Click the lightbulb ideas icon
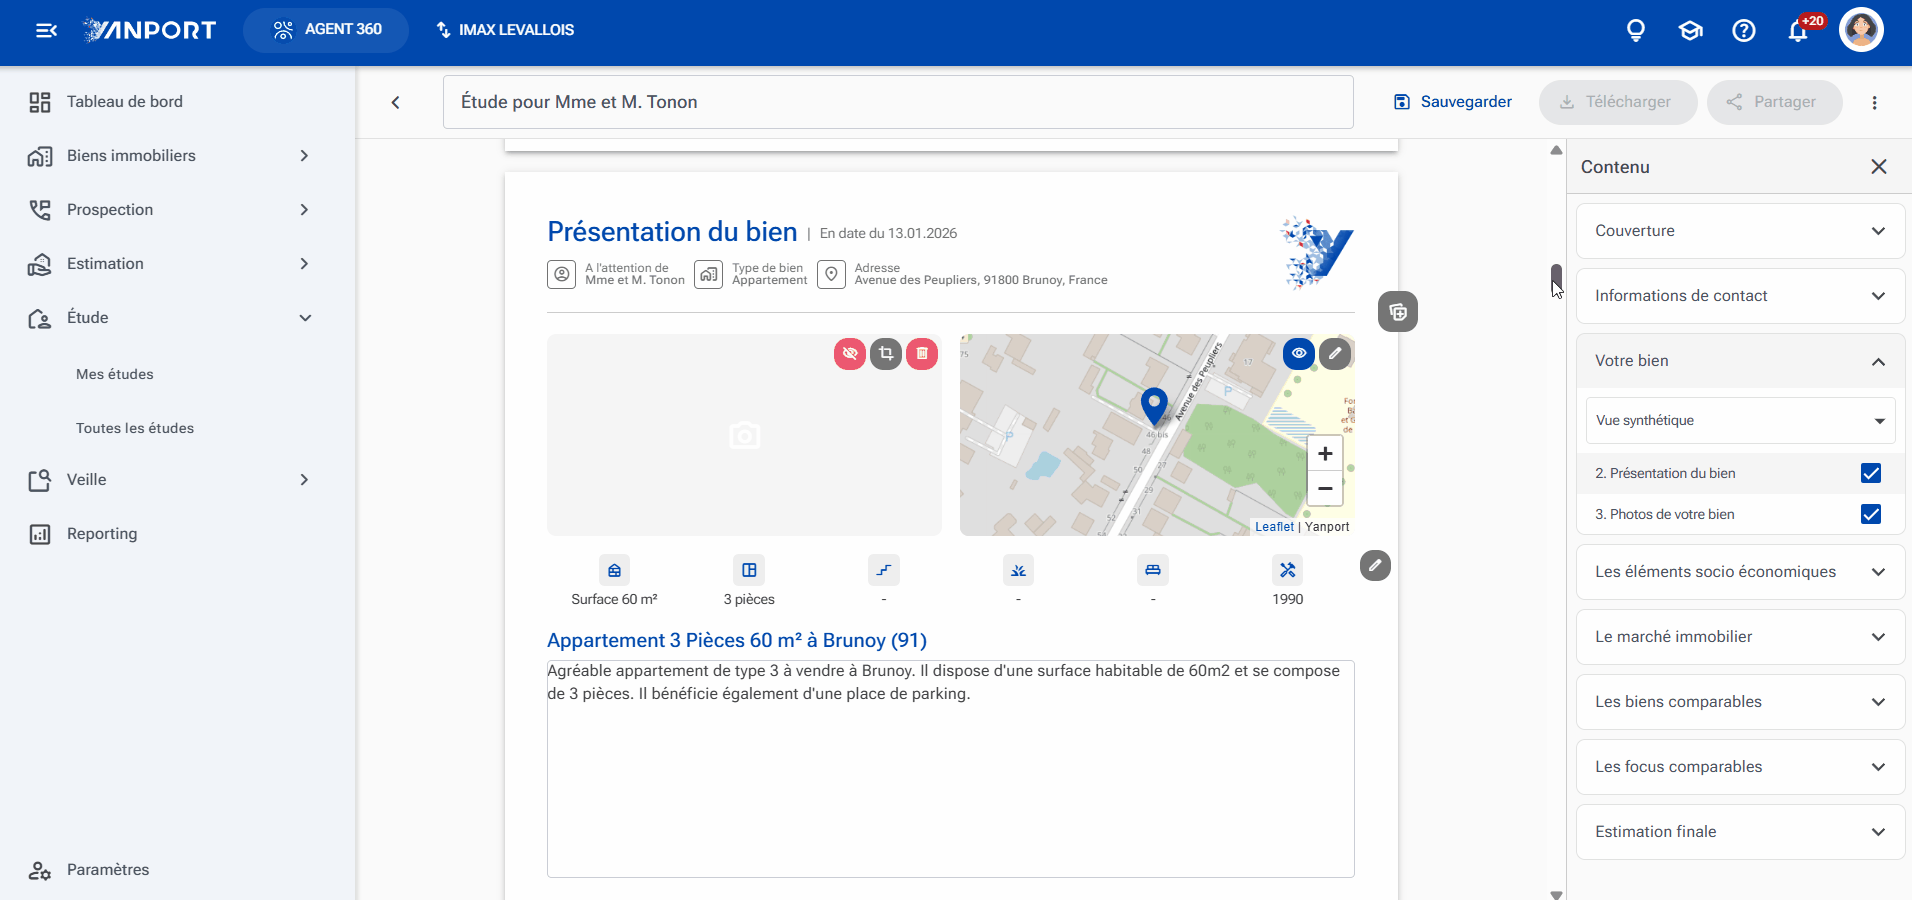Viewport: 1912px width, 900px height. [1636, 31]
